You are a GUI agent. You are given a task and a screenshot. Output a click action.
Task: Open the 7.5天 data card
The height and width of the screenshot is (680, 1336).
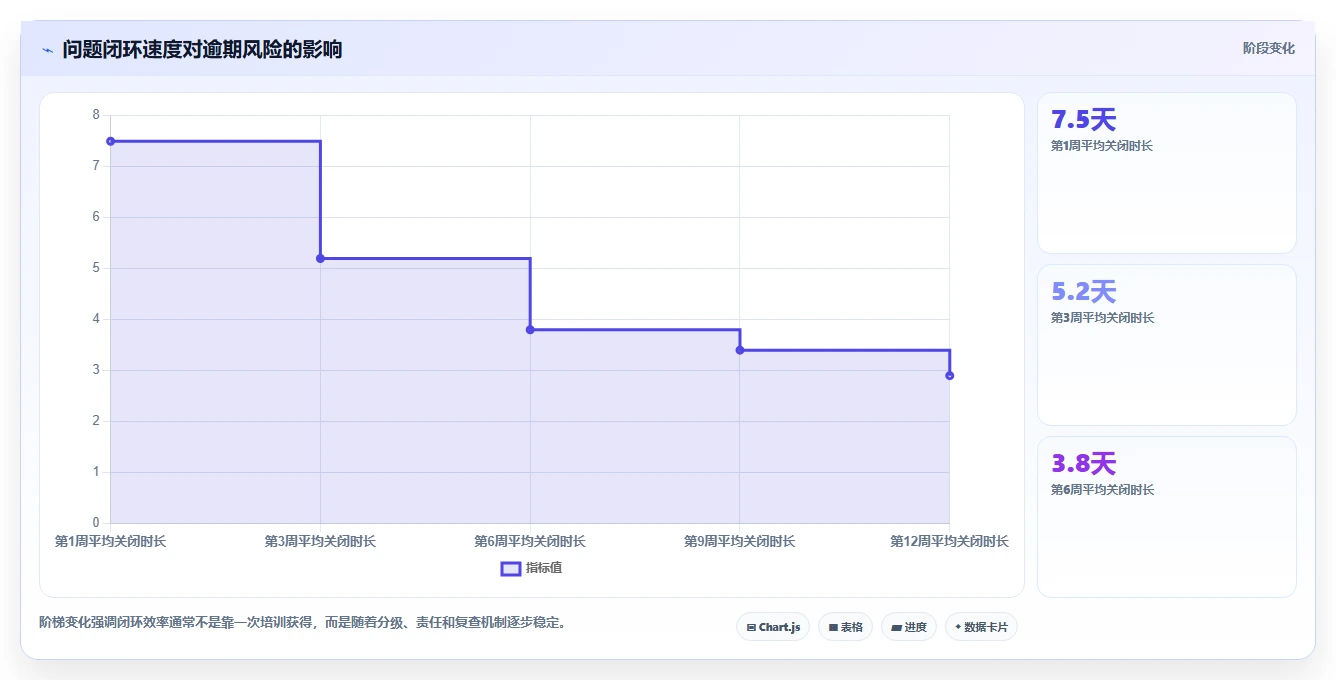(x=1167, y=173)
